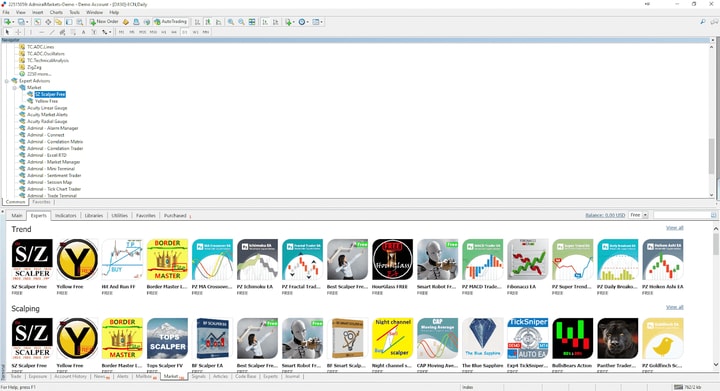Collapse the Expert Advisors tree node
Viewport: 720px width, 391px height.
pos(7,81)
